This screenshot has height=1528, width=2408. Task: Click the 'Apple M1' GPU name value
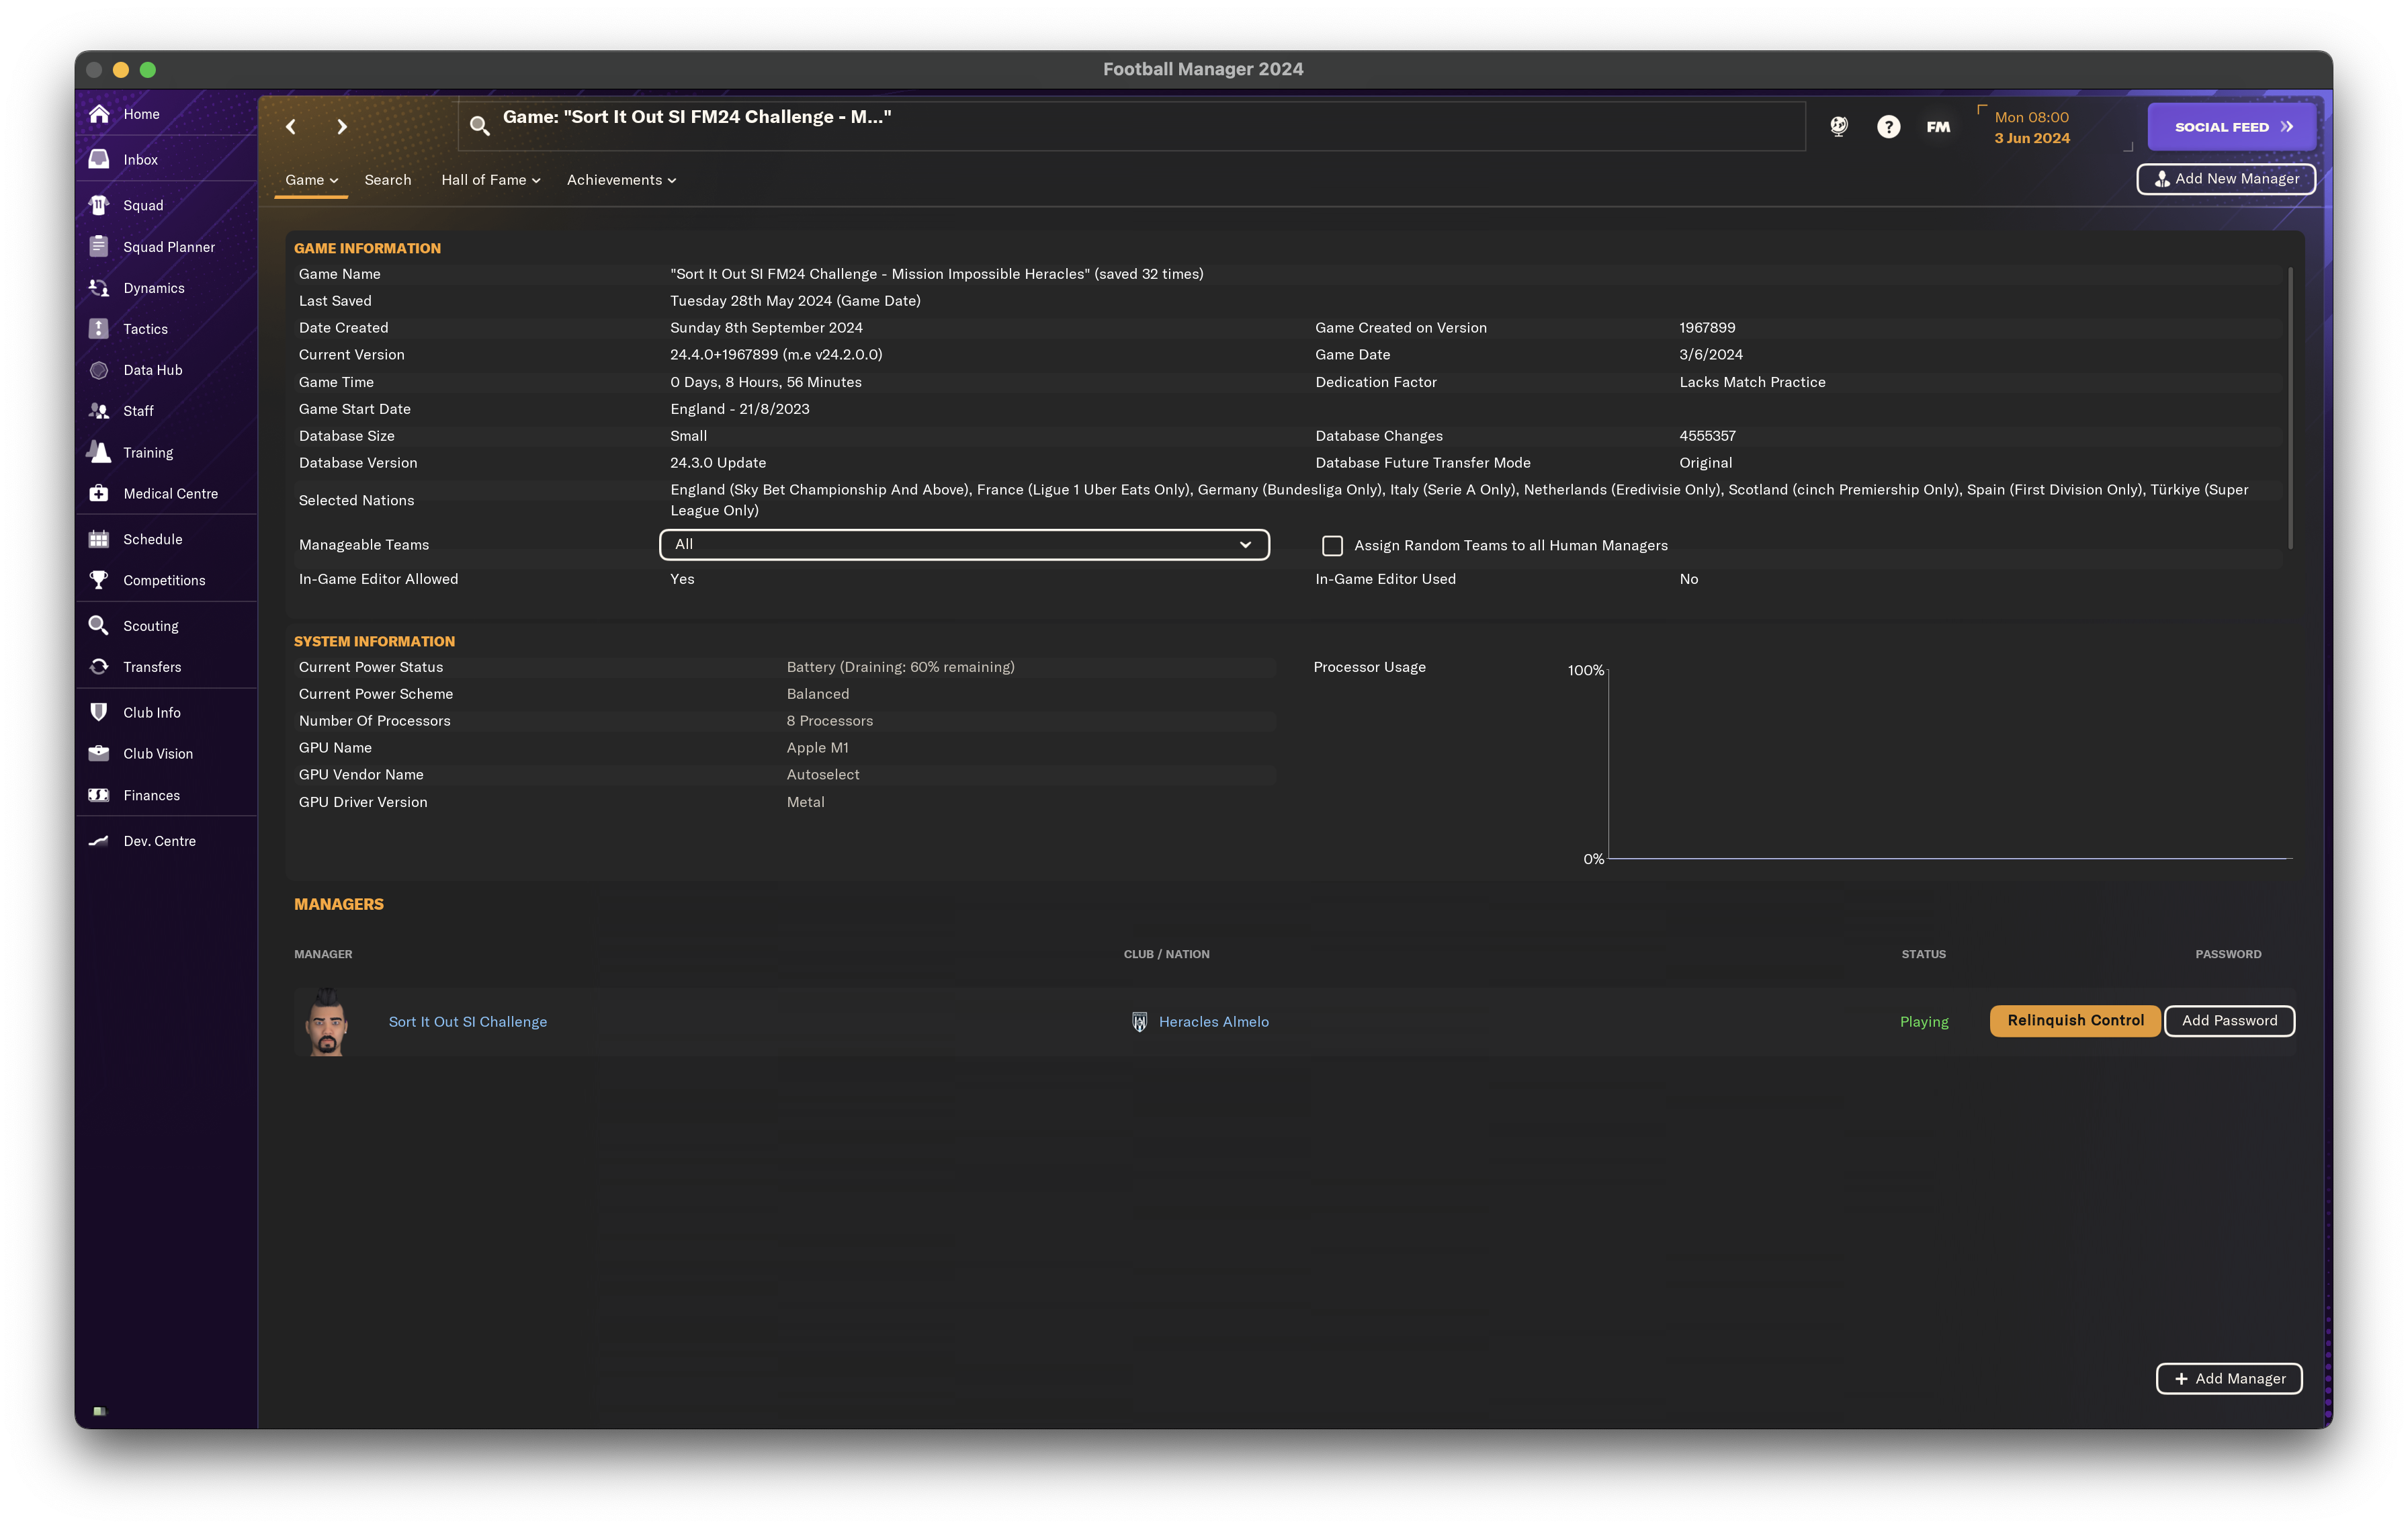click(x=817, y=748)
